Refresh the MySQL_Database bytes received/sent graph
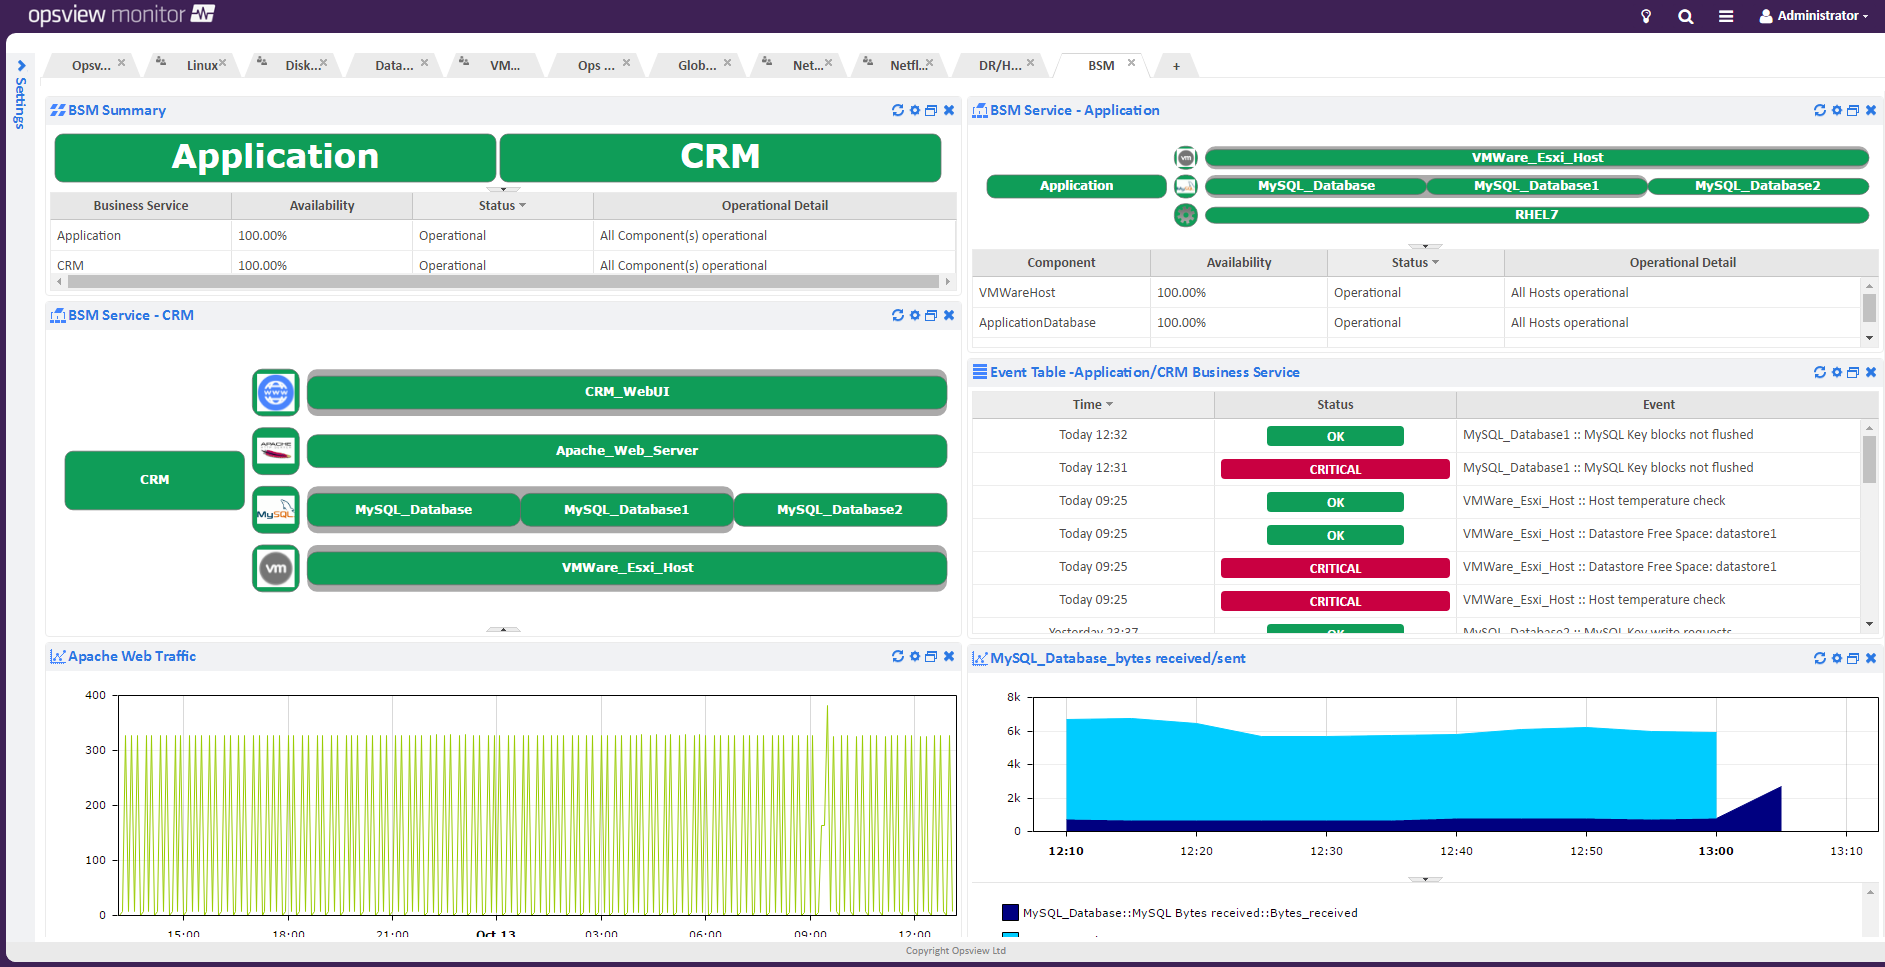Image resolution: width=1885 pixels, height=967 pixels. tap(1819, 658)
